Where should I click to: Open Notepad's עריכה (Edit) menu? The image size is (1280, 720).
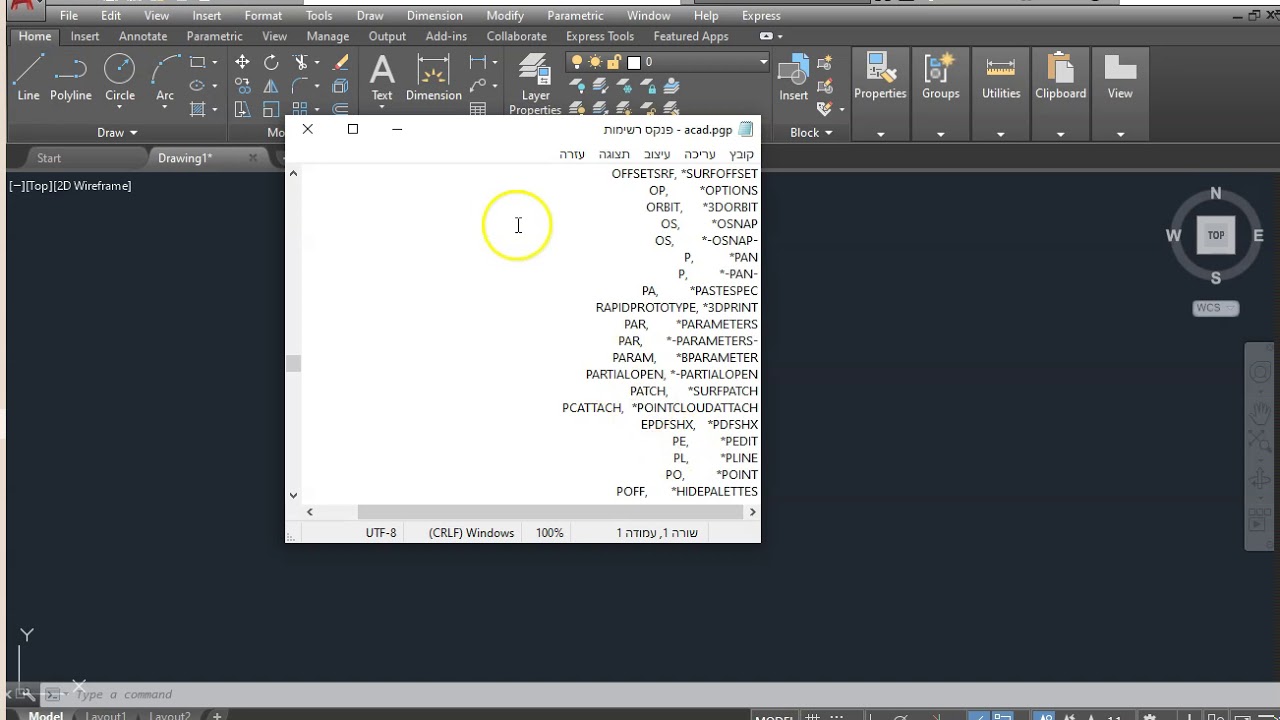pyautogui.click(x=700, y=154)
